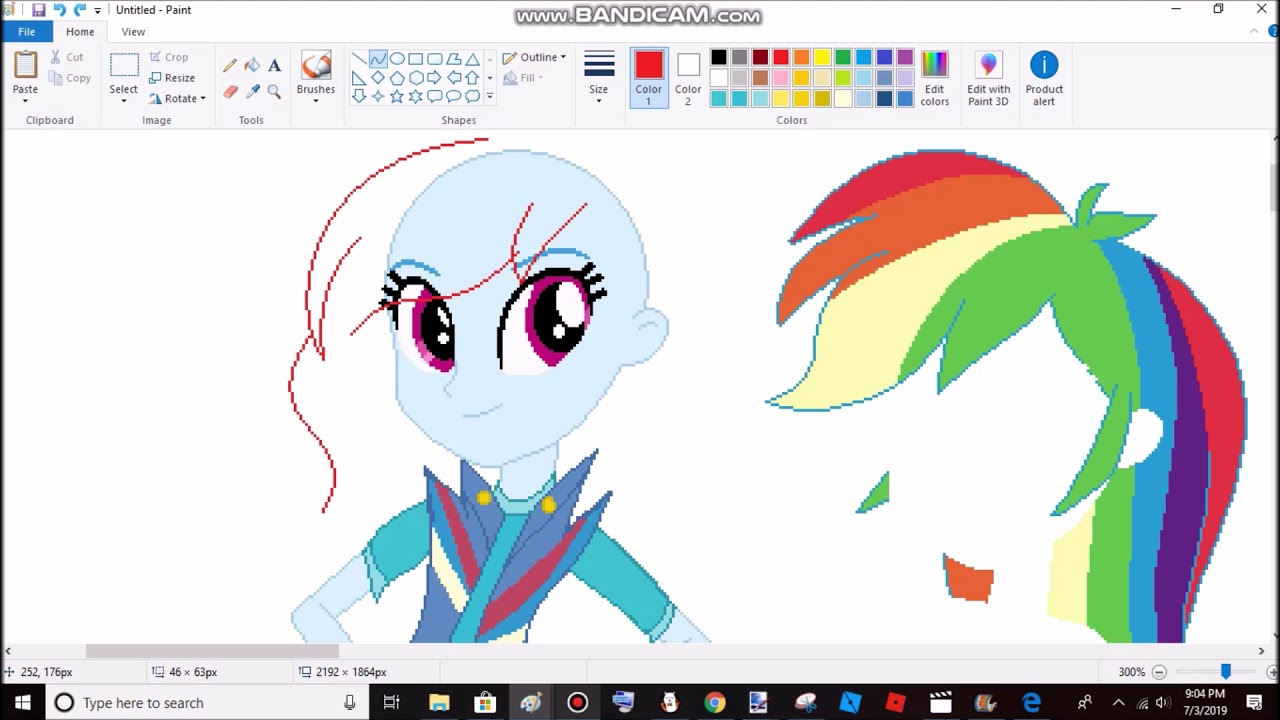Choose the Right arrow shape
The height and width of the screenshot is (720, 1280).
[x=435, y=78]
